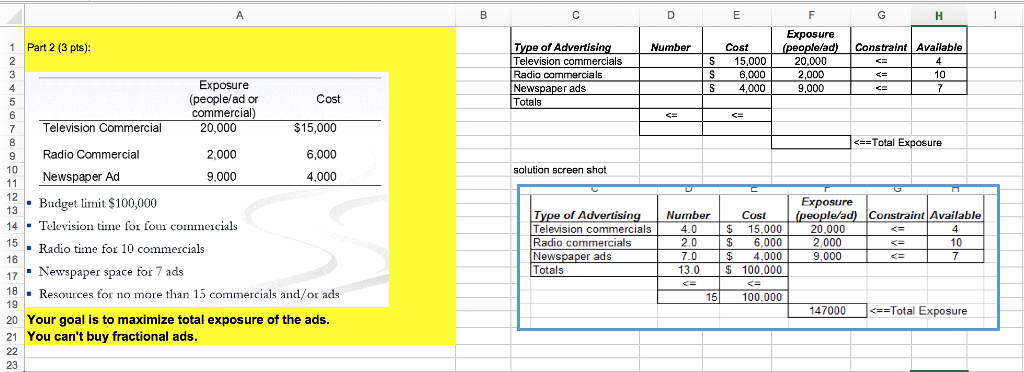
Task: Click the empty limit cell in D7
Action: pos(671,129)
